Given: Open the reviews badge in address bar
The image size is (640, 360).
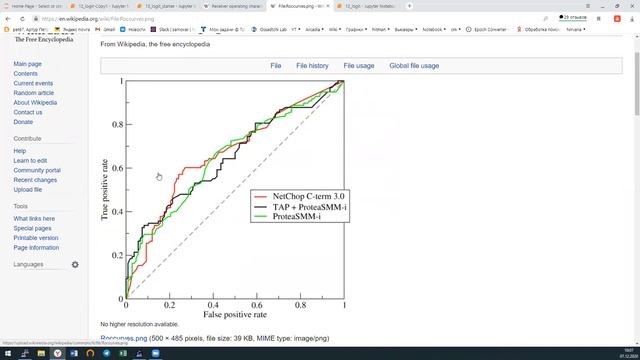Looking at the screenshot, I should point(573,18).
